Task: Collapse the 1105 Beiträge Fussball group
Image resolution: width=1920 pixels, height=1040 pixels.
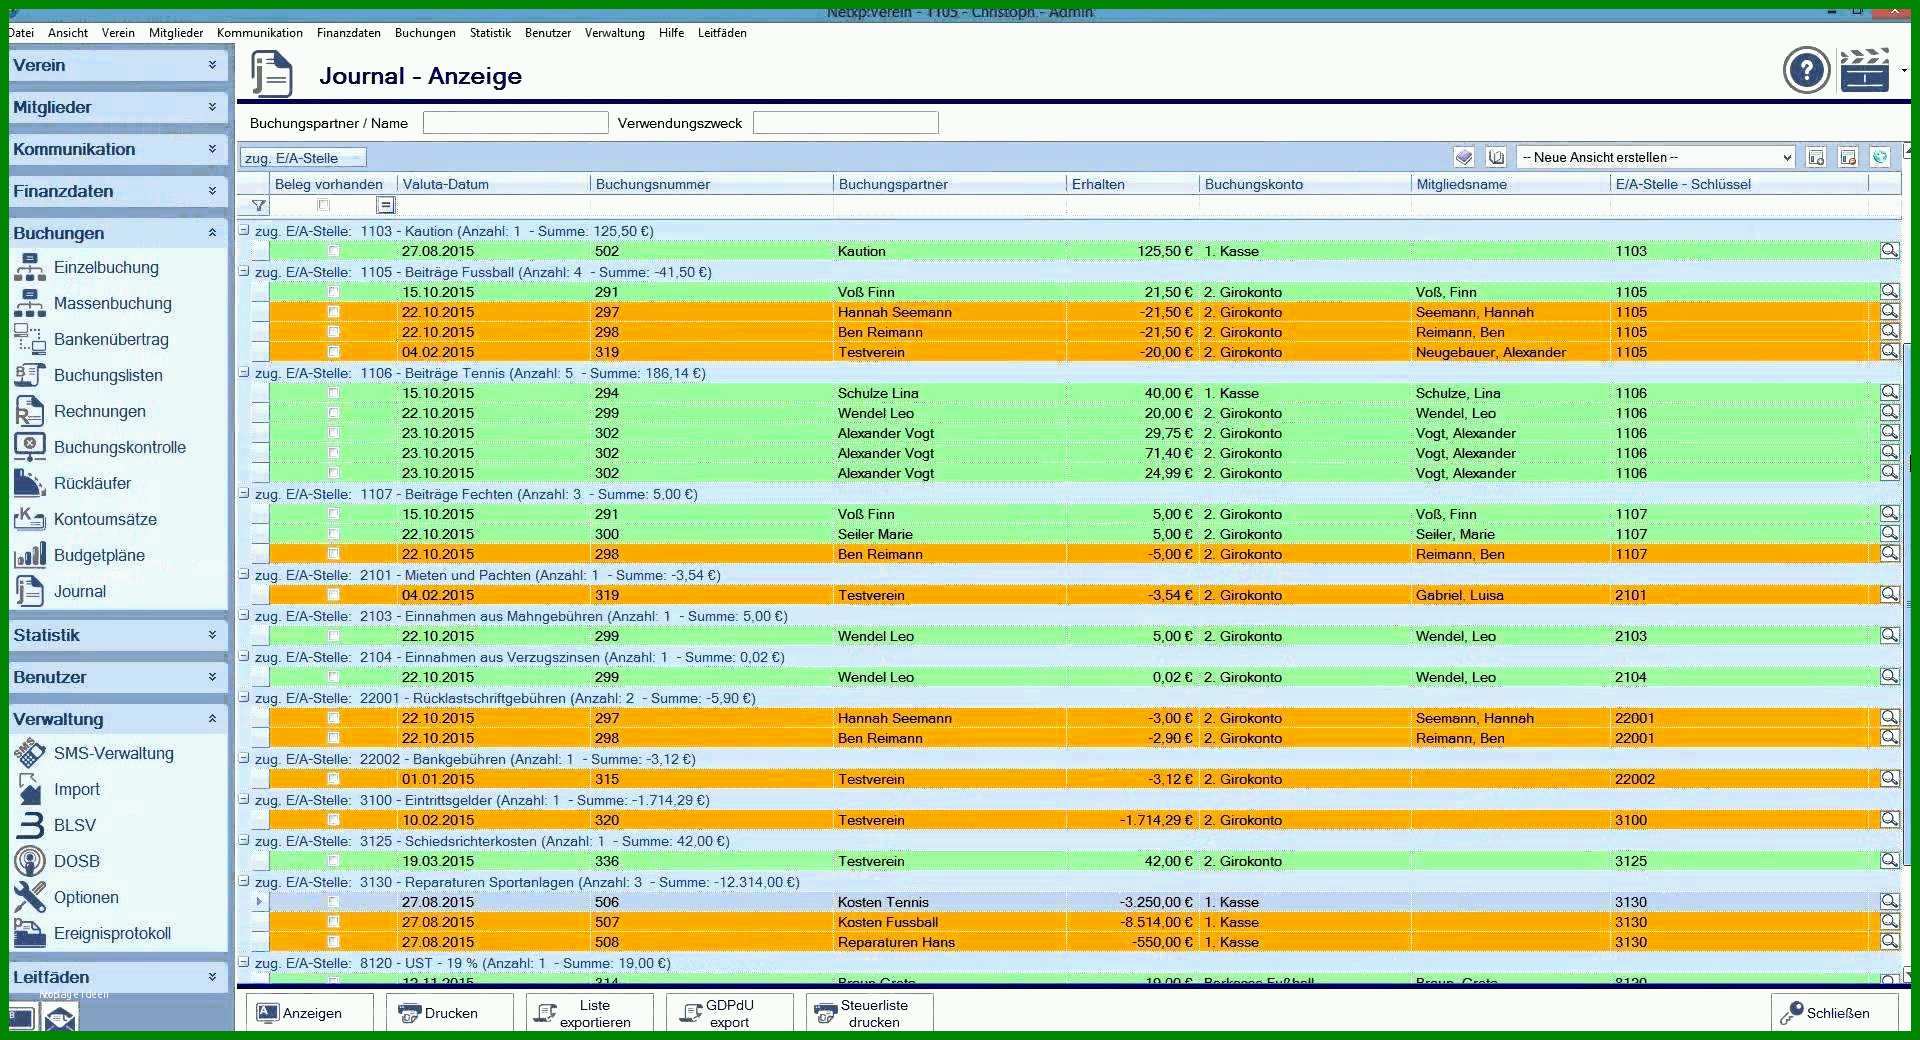Action: pyautogui.click(x=244, y=271)
